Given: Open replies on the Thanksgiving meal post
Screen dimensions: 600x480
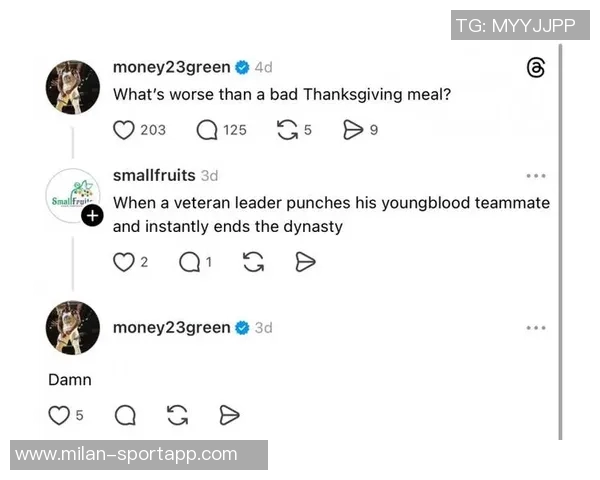Looking at the screenshot, I should click(x=208, y=130).
